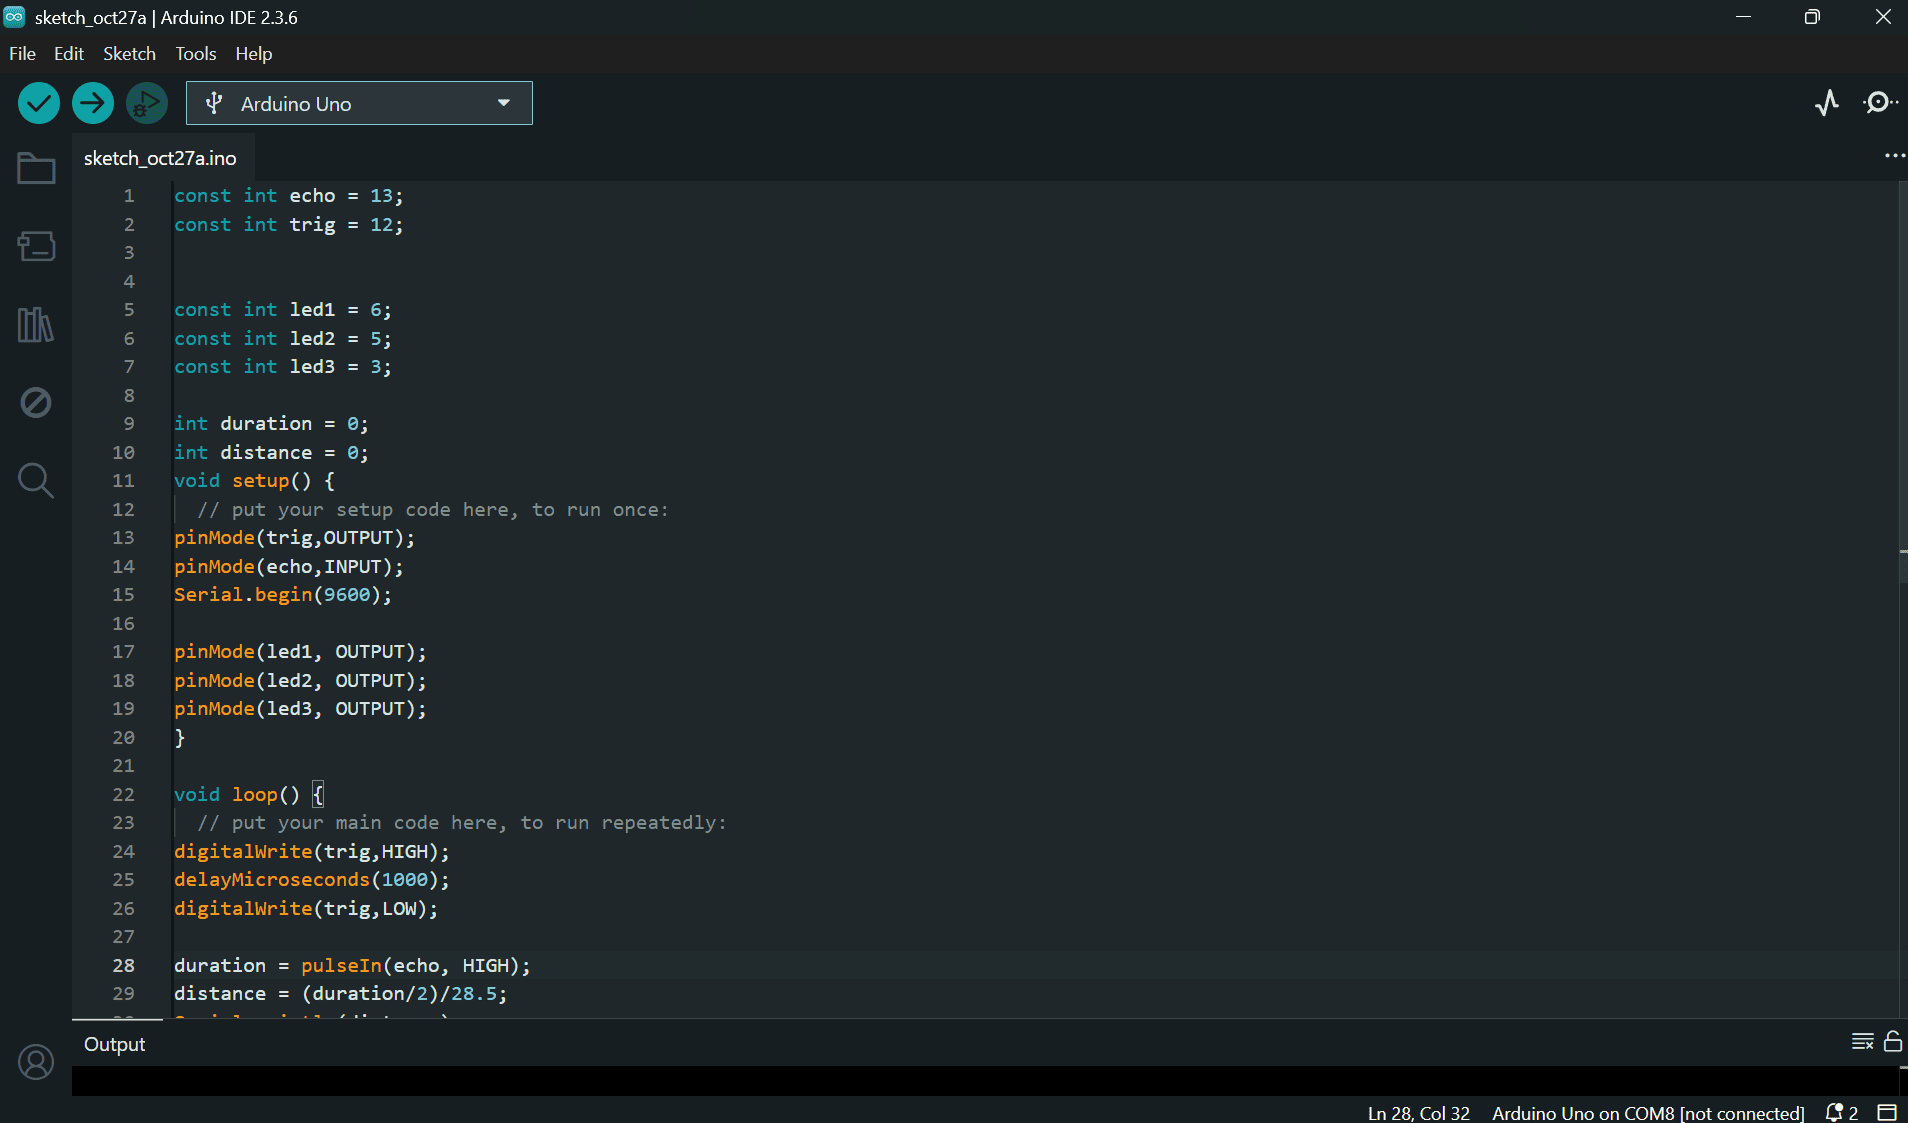The height and width of the screenshot is (1123, 1908).
Task: Click the Verify sketch checkmark button
Action: (39, 103)
